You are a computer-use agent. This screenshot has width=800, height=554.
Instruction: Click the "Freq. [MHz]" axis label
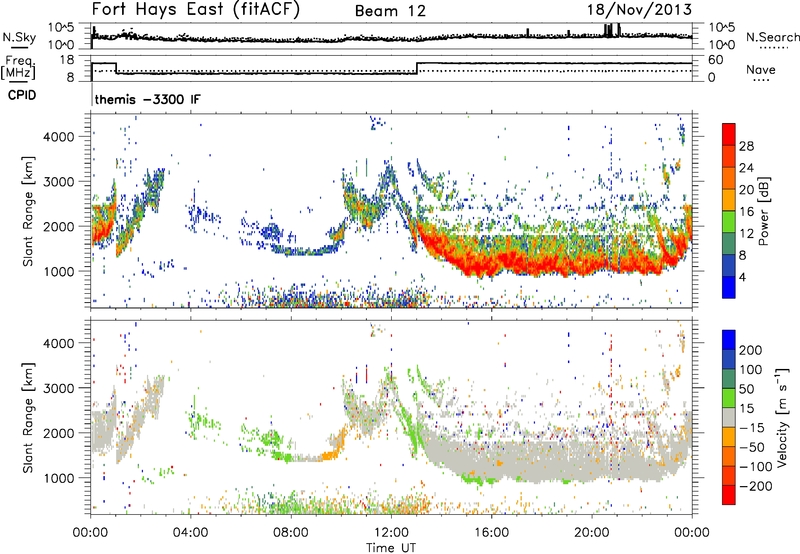tap(18, 68)
